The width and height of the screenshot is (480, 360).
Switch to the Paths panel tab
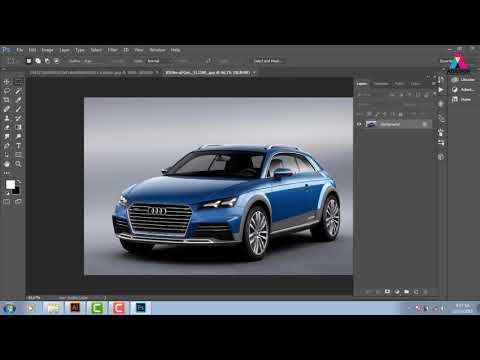[399, 84]
